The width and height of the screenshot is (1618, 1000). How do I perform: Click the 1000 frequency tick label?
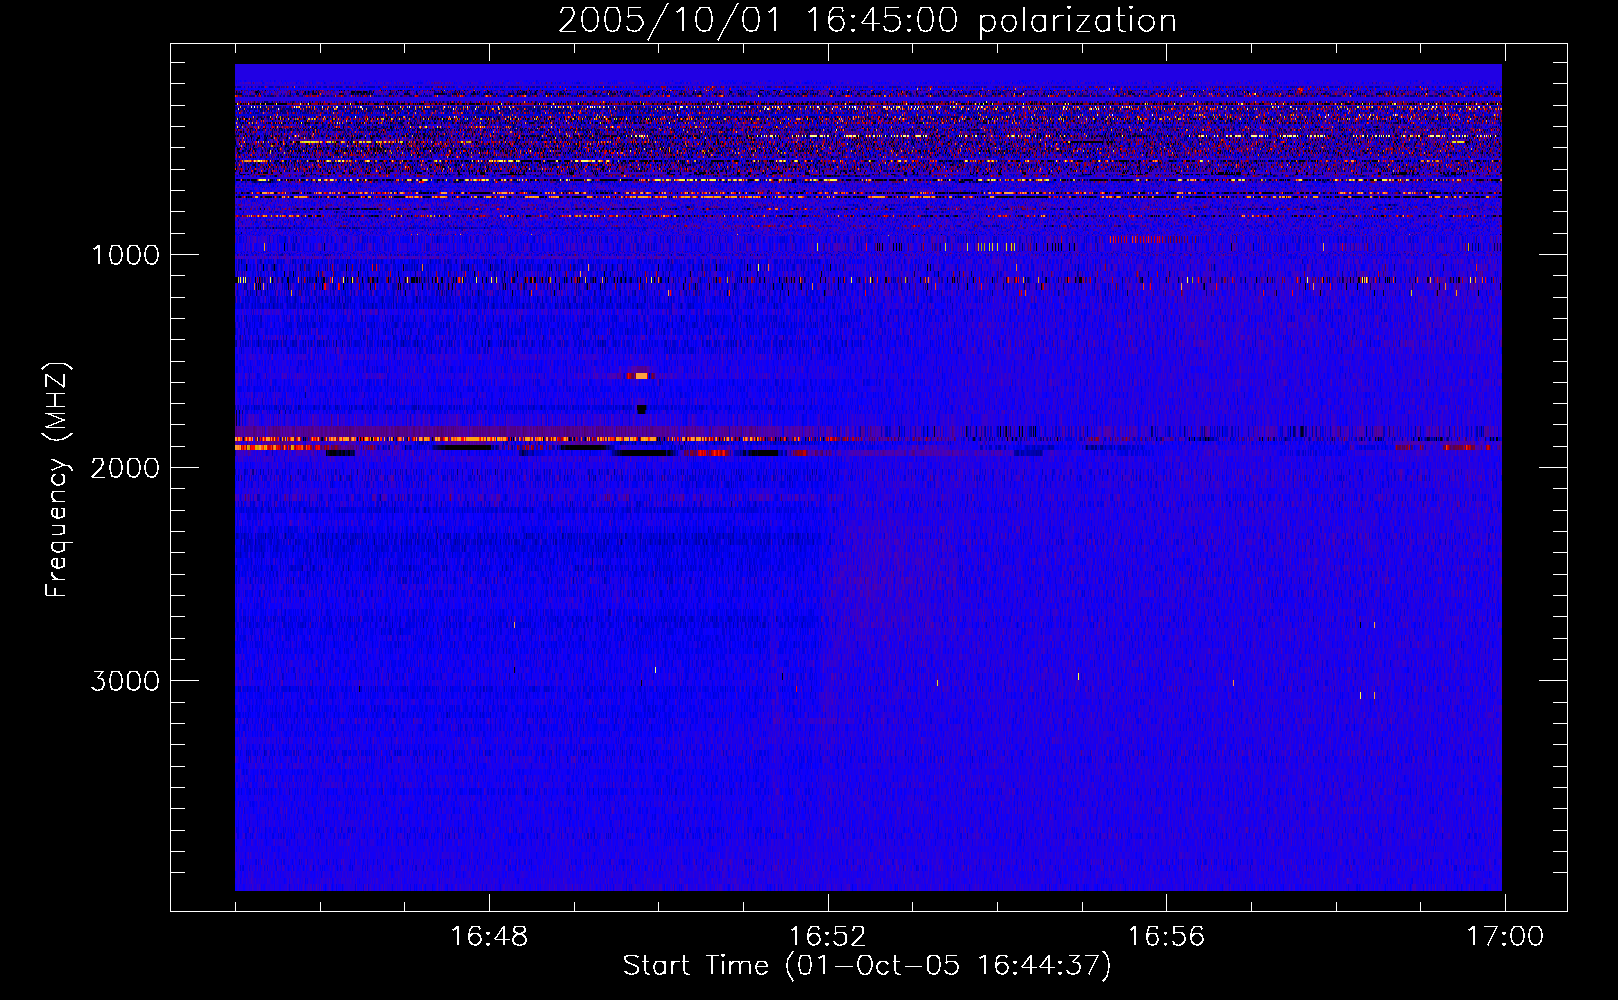(x=125, y=255)
